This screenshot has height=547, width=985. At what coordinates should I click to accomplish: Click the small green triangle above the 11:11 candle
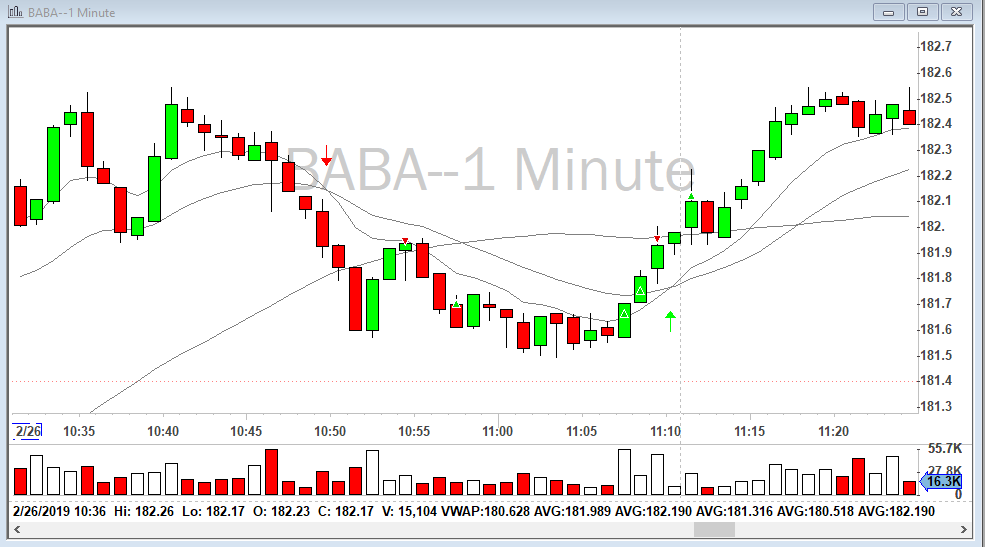point(691,197)
